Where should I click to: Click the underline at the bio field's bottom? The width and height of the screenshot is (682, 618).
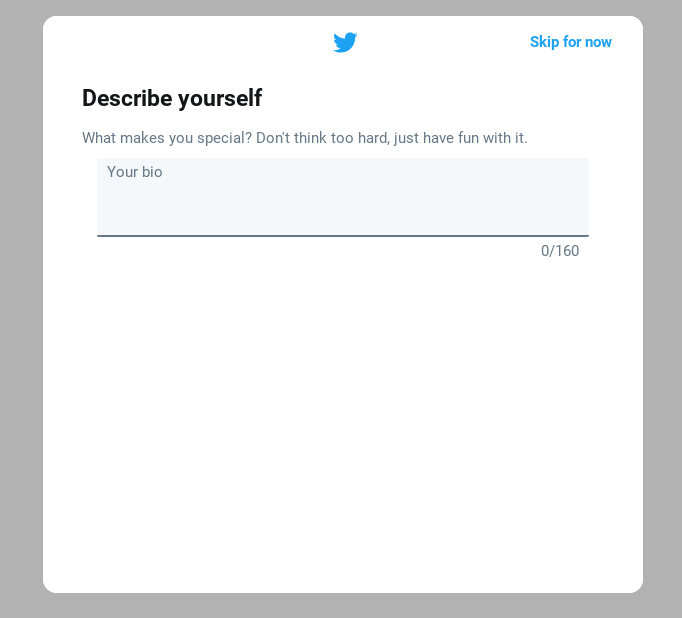pos(343,236)
